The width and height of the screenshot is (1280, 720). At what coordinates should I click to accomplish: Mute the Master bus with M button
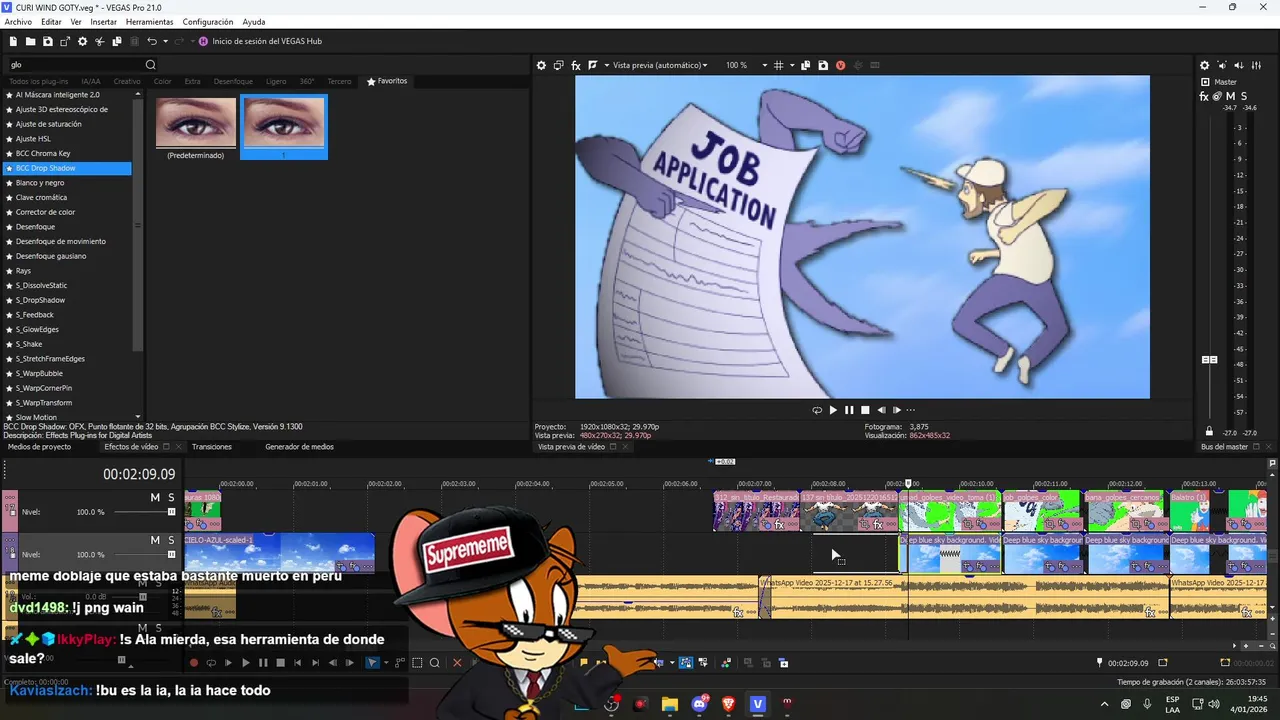coord(1230,96)
